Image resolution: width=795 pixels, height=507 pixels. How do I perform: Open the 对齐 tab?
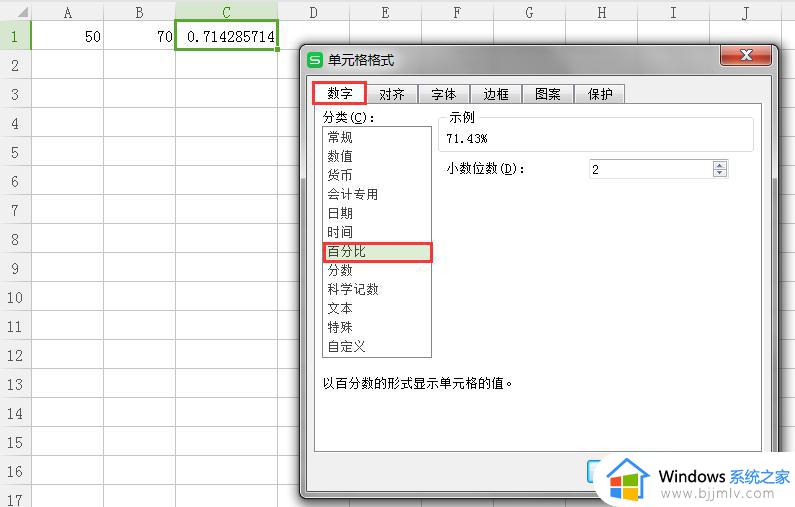click(x=392, y=94)
